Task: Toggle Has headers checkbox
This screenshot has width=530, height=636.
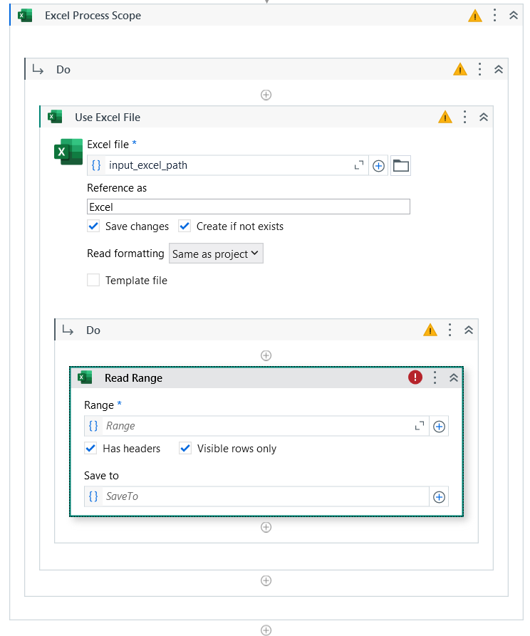Action: tap(90, 448)
